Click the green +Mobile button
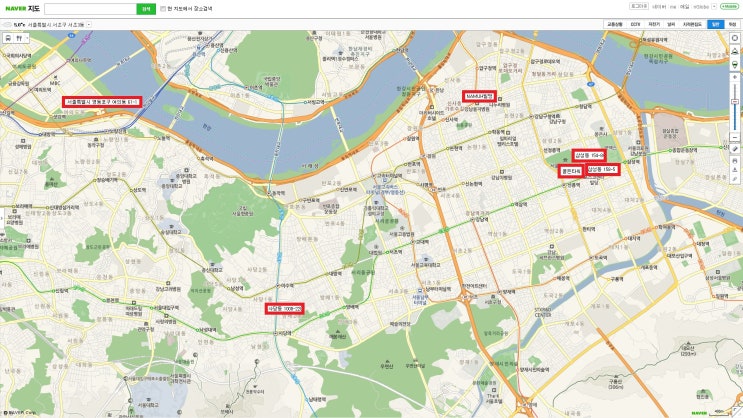The width and height of the screenshot is (743, 418). (x=729, y=7)
